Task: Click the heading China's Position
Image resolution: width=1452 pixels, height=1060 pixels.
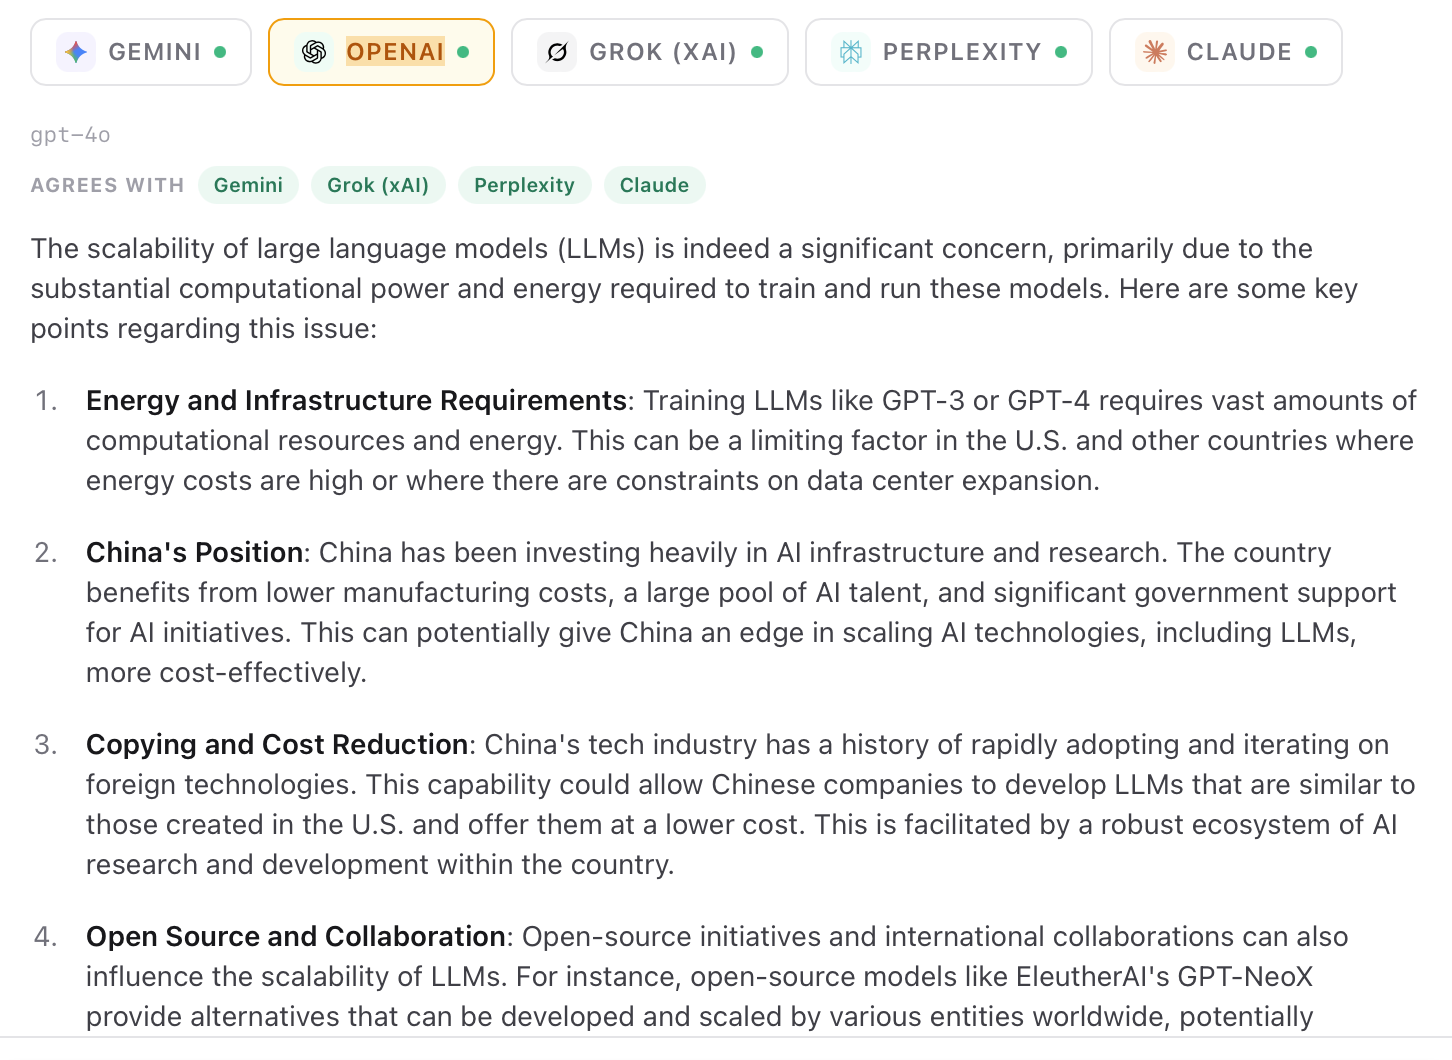Action: [195, 553]
